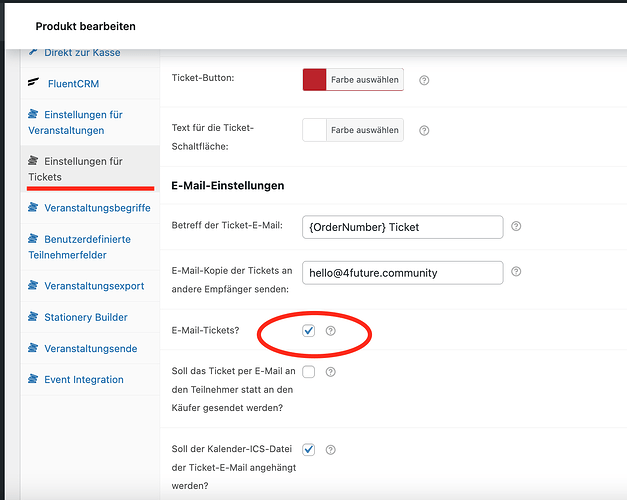Click Farbe auswählen for ticket button text

364,130
